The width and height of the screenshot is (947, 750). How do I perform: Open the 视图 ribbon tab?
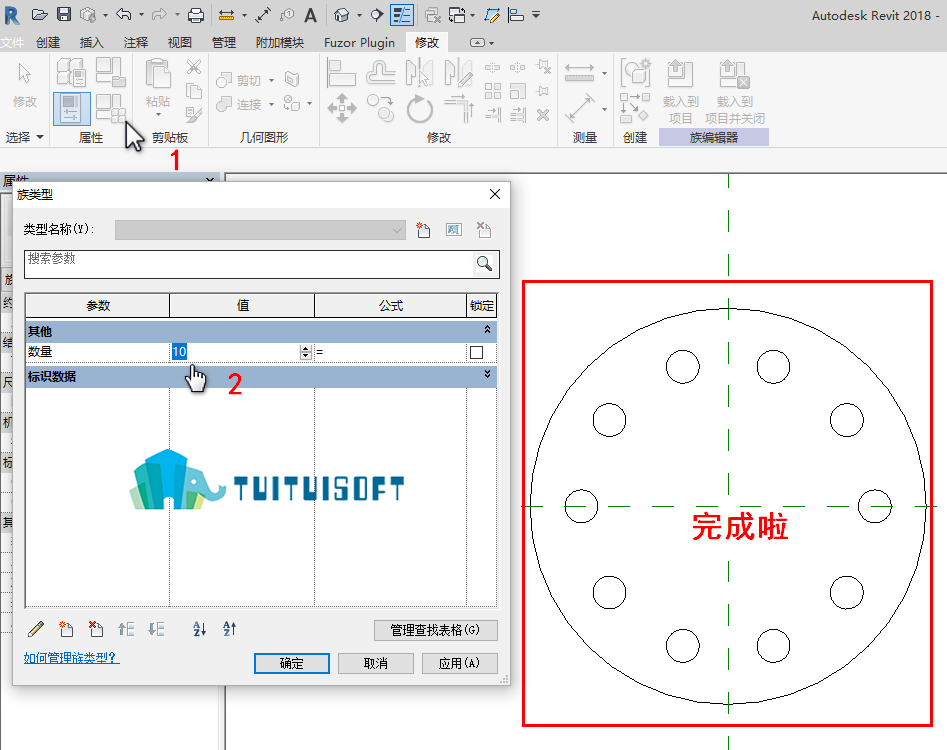click(x=179, y=42)
